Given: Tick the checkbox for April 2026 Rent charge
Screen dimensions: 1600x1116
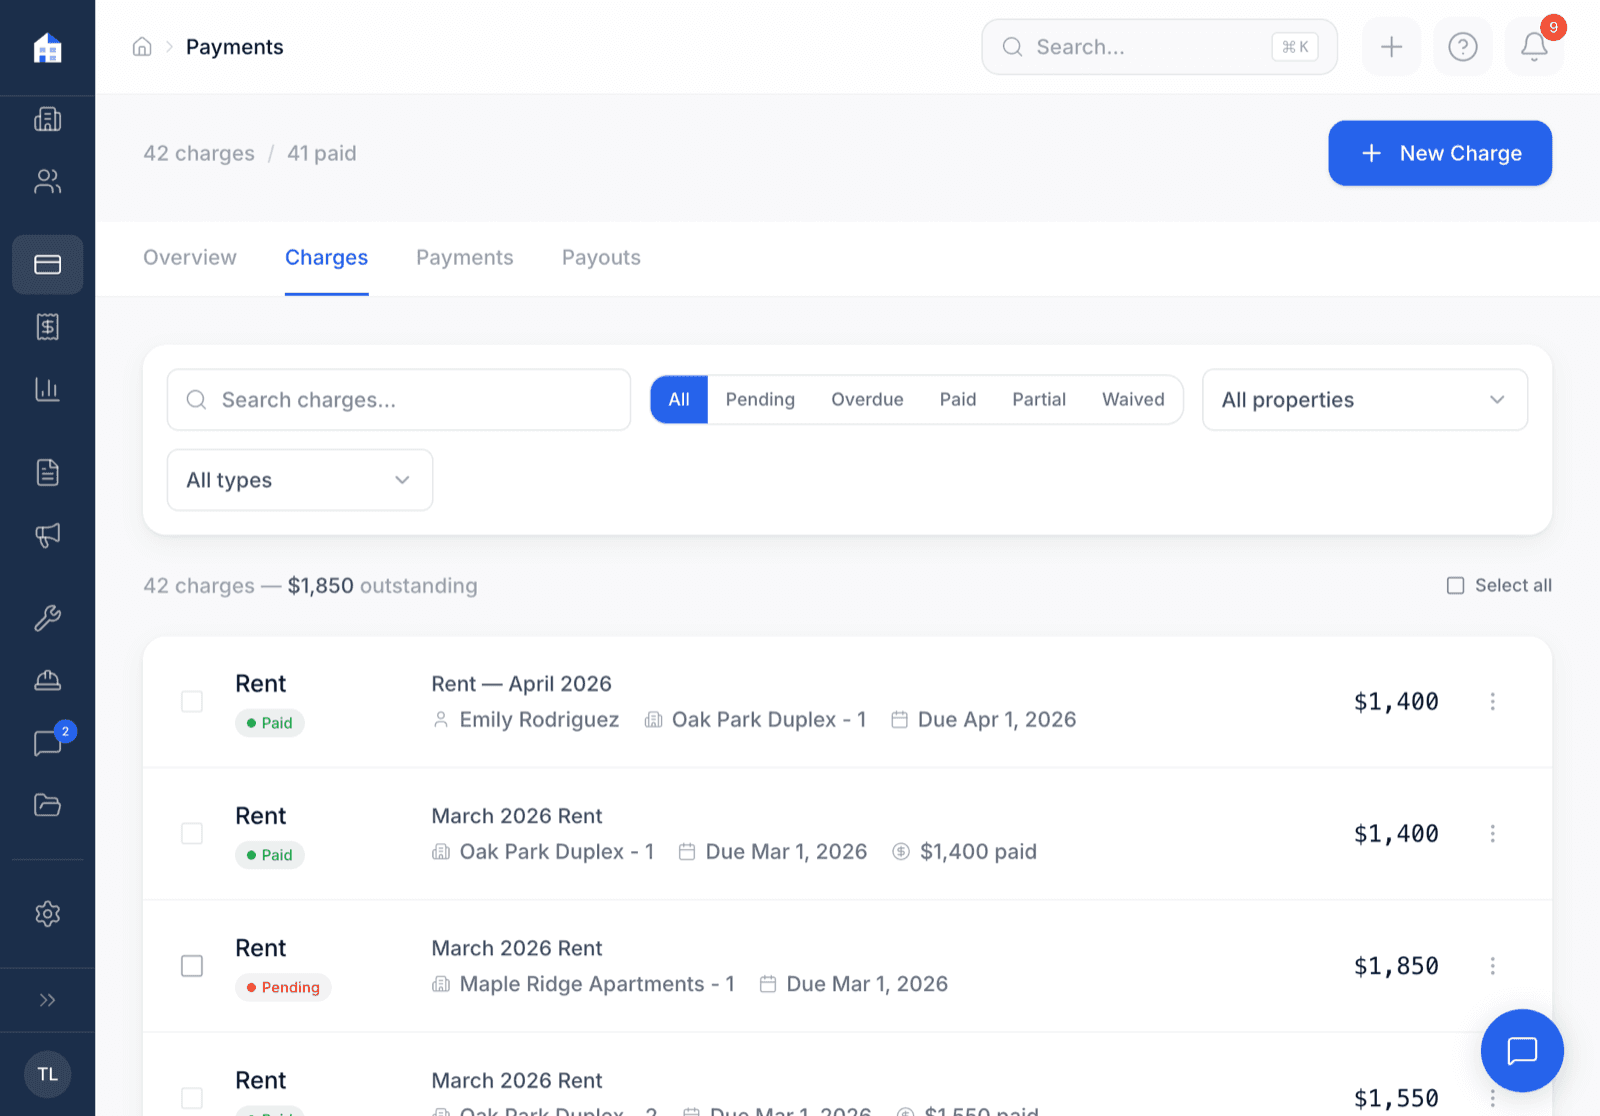Looking at the screenshot, I should tap(191, 701).
